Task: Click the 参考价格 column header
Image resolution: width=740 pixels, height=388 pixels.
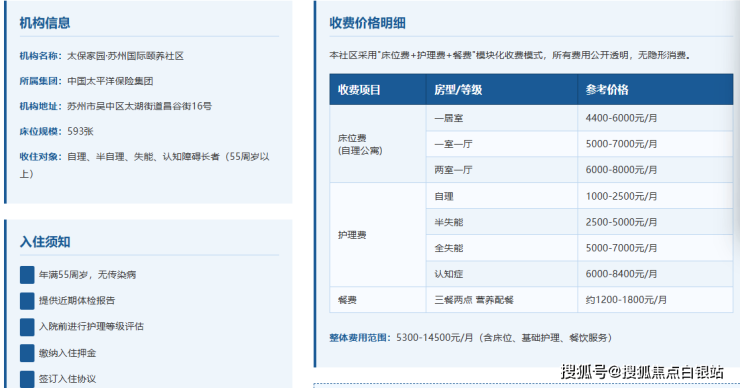Action: click(655, 89)
